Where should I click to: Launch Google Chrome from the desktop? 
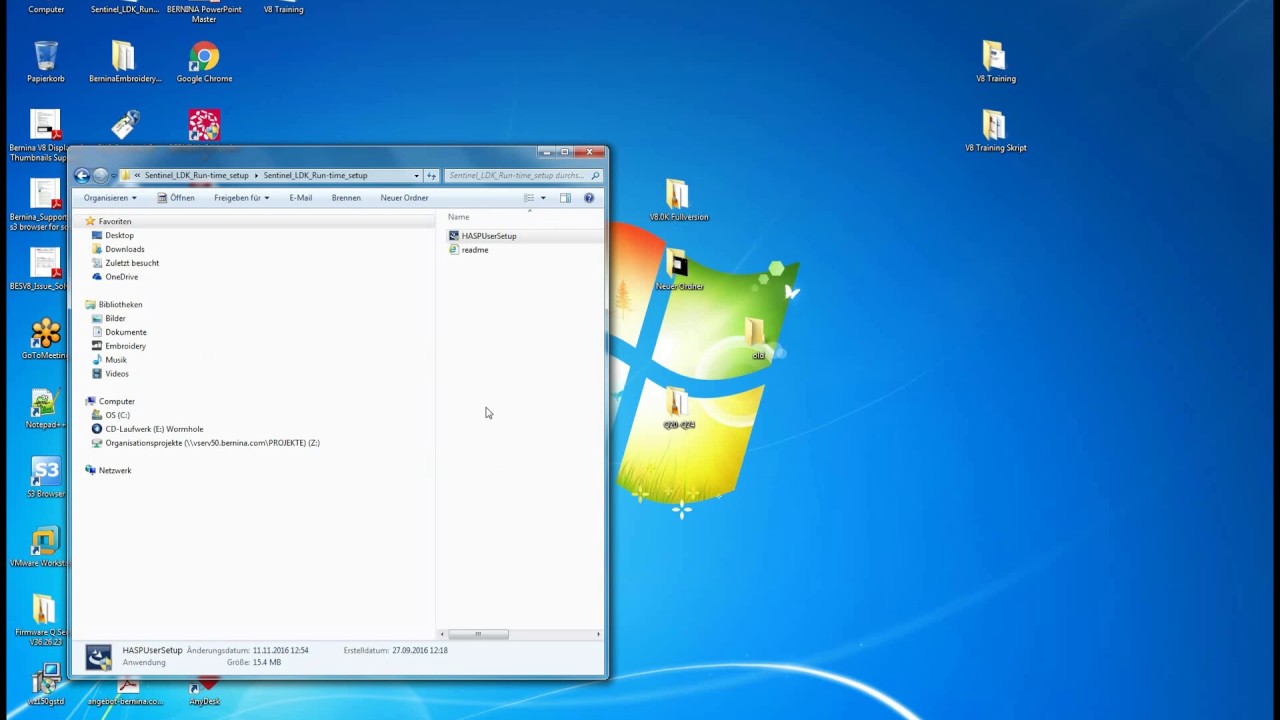point(204,62)
